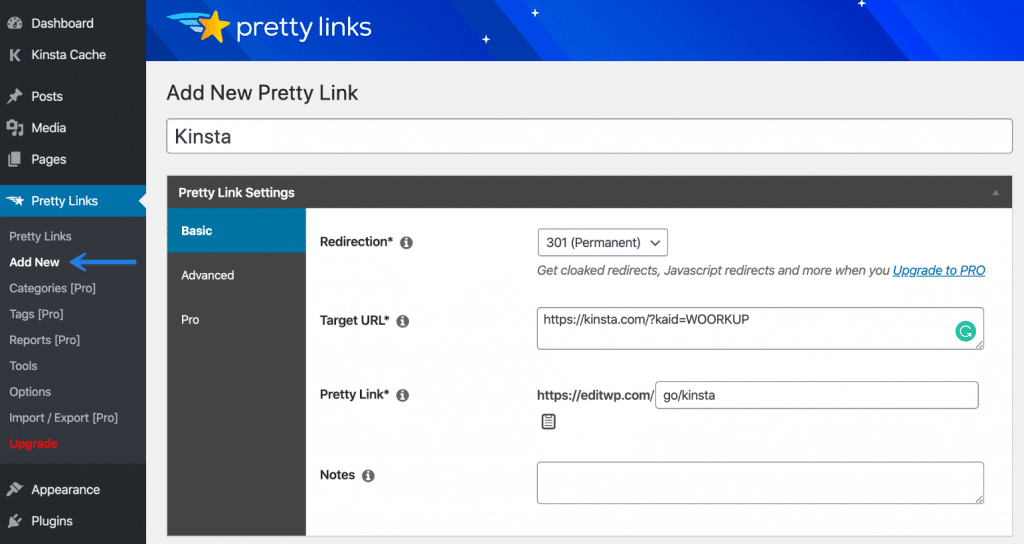Open Tags [Pro] submenu
Screen dimensions: 1024x544
(x=36, y=314)
